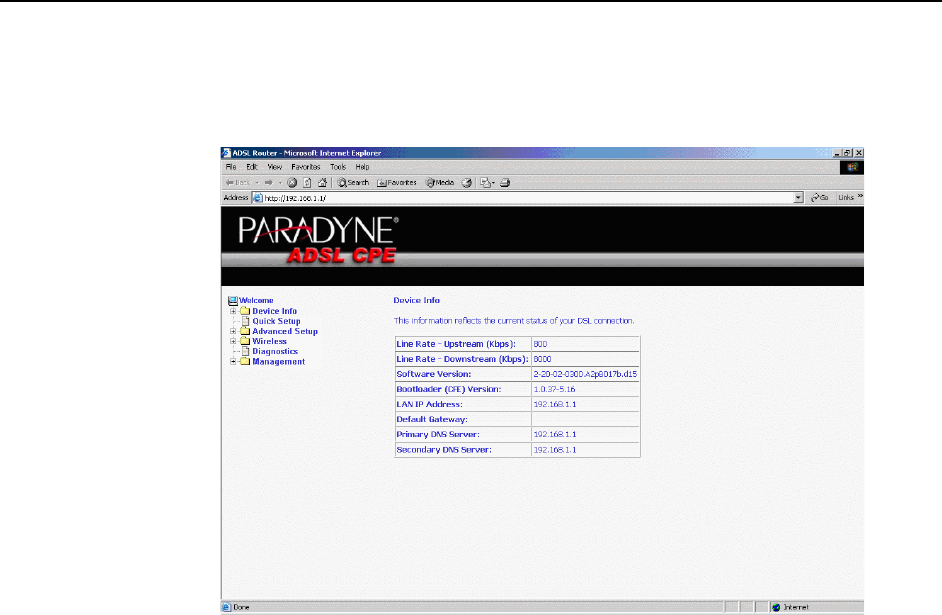This screenshot has width=942, height=615.
Task: Expand the Wireless tree node
Action: click(233, 341)
